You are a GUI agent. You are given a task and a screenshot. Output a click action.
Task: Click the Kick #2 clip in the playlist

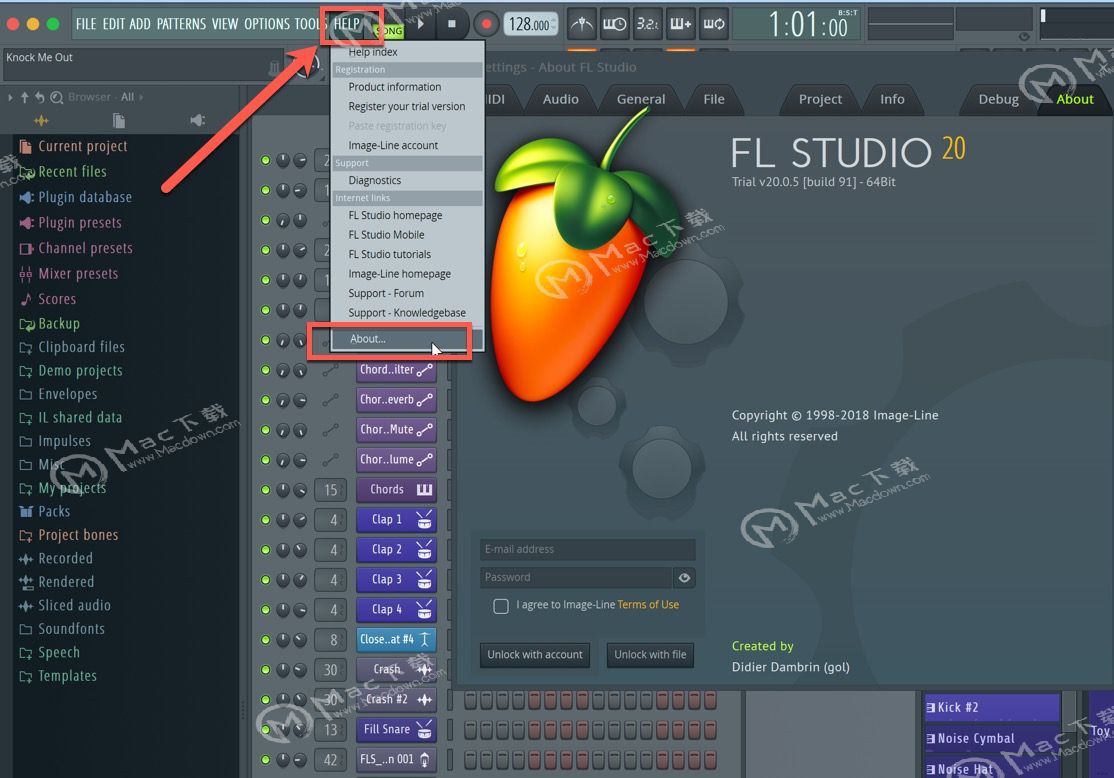[x=992, y=708]
